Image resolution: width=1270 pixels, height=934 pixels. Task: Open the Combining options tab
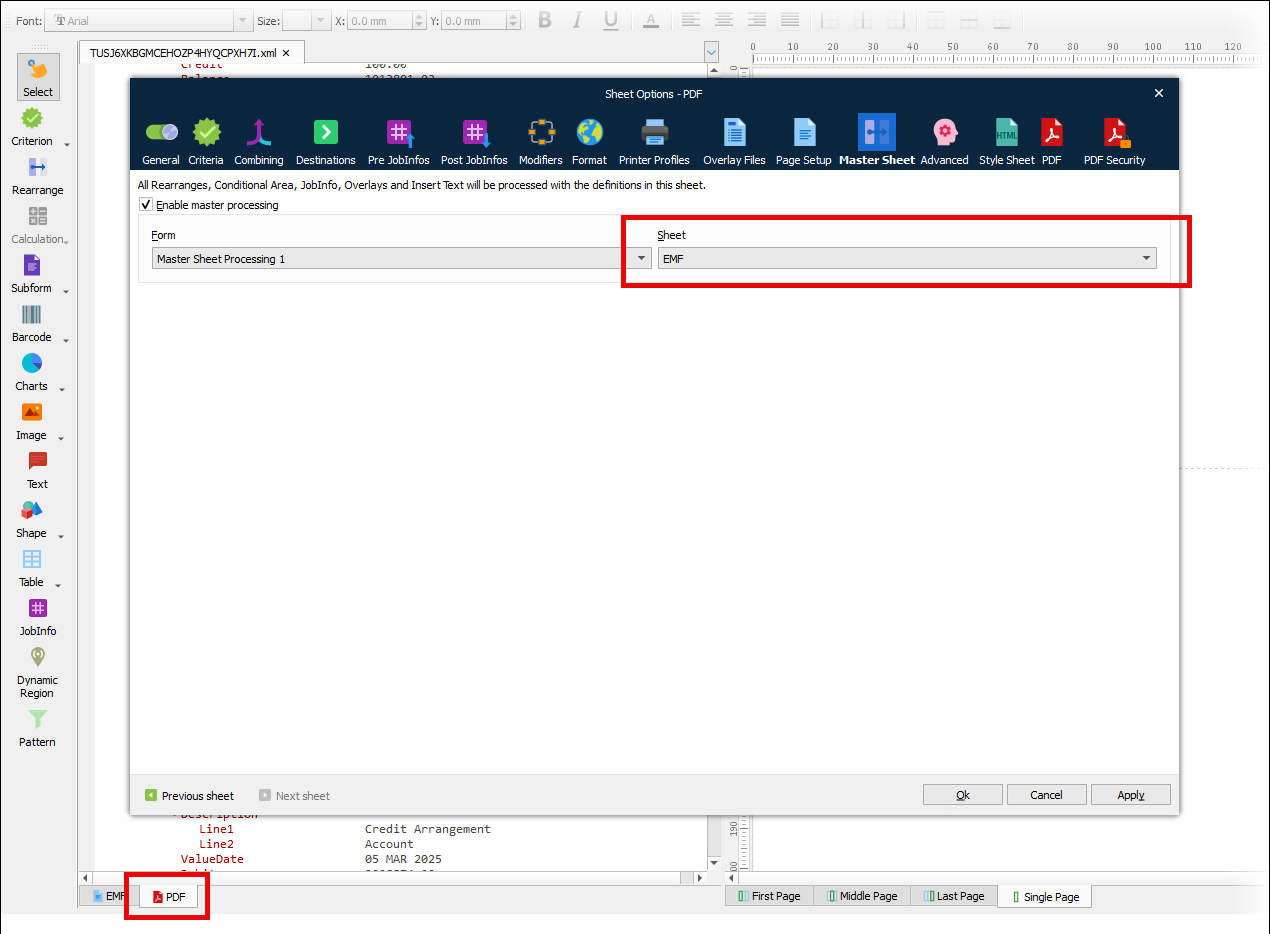point(259,141)
